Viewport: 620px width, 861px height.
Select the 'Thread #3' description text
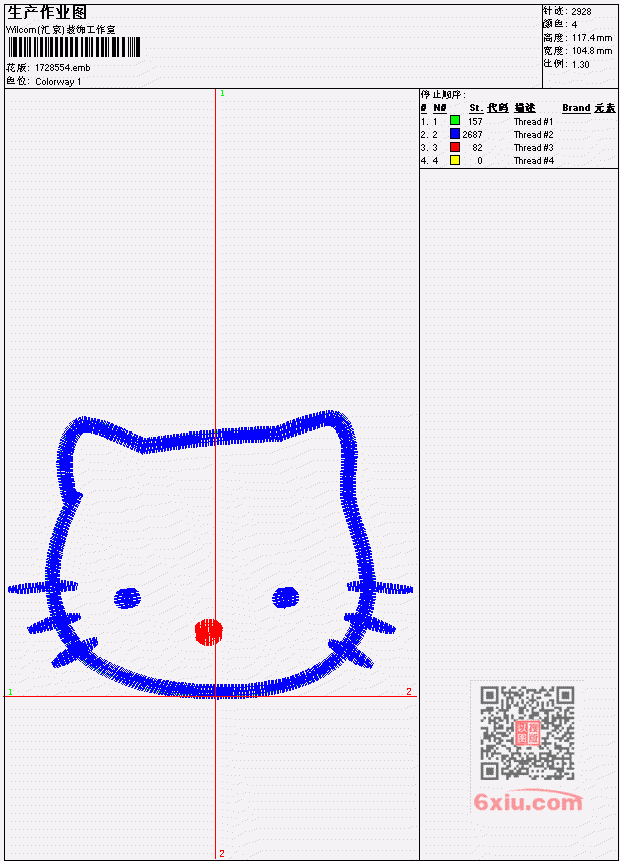pos(533,148)
